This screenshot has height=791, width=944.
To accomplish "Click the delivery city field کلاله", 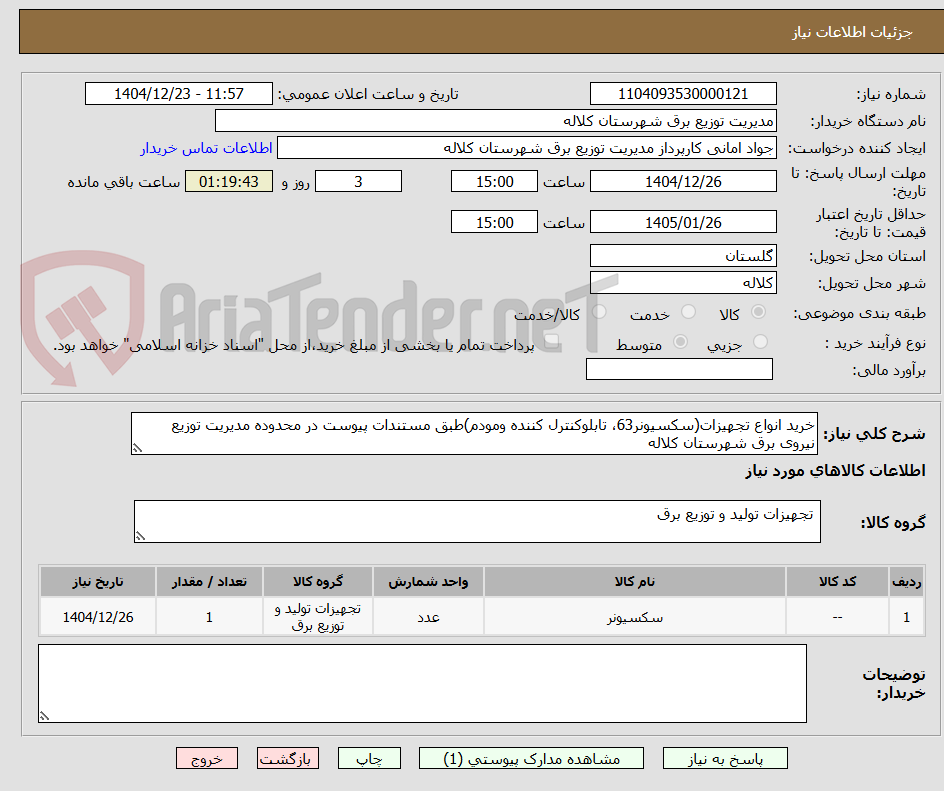I will pyautogui.click(x=683, y=283).
